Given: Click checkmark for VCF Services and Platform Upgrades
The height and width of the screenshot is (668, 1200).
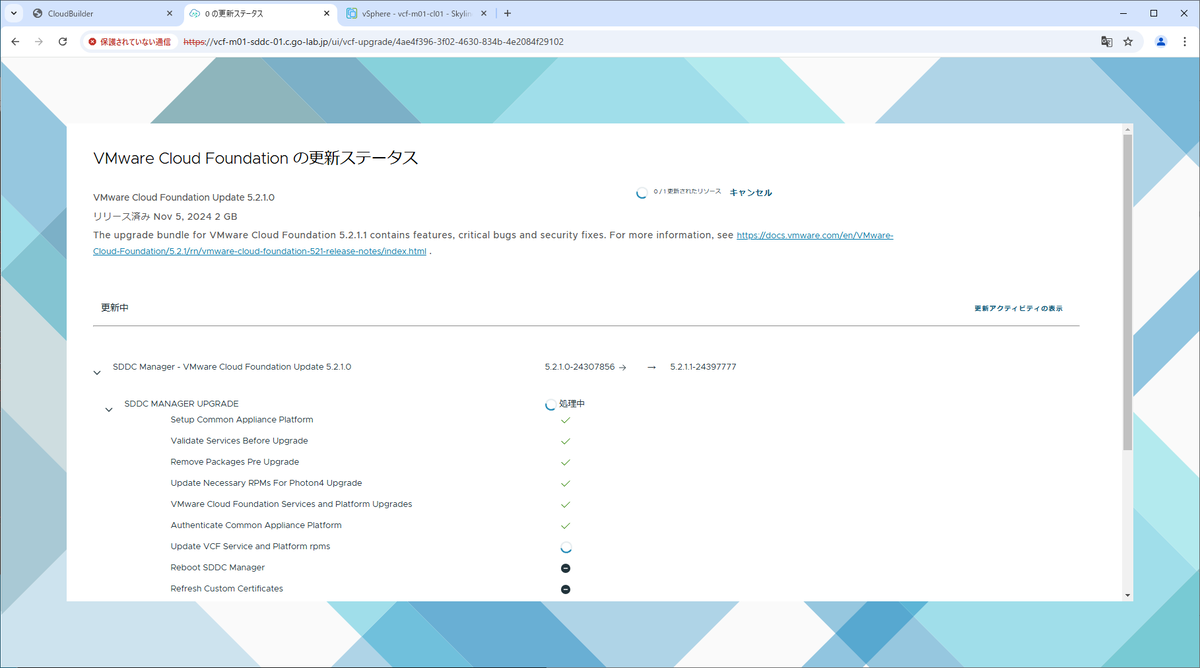Looking at the screenshot, I should pos(565,504).
